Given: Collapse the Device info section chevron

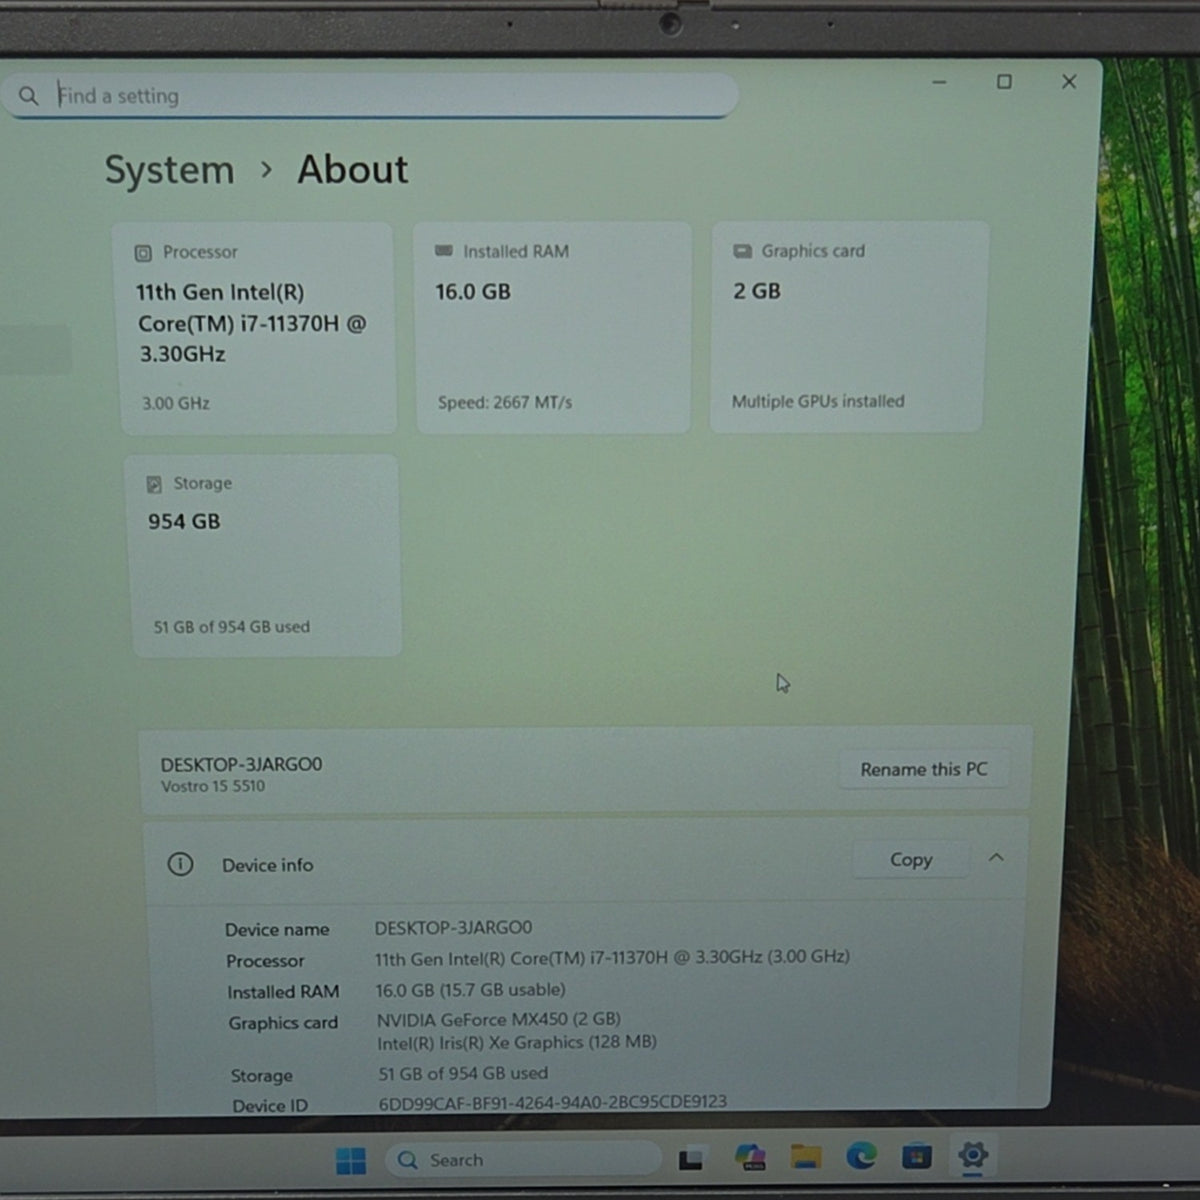Looking at the screenshot, I should click(996, 858).
